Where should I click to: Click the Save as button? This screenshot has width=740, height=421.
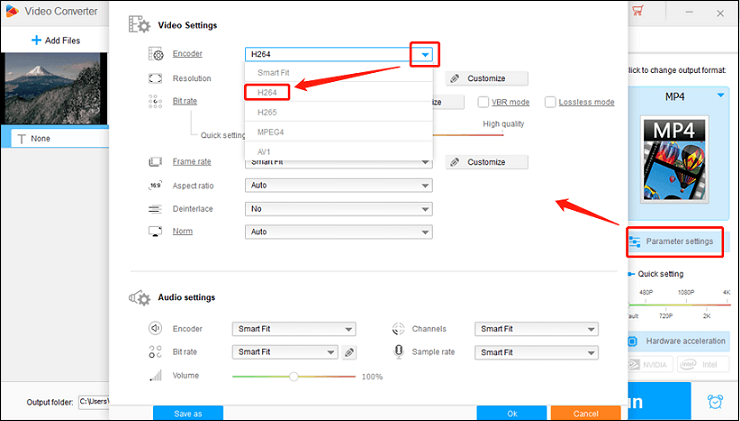pyautogui.click(x=188, y=413)
